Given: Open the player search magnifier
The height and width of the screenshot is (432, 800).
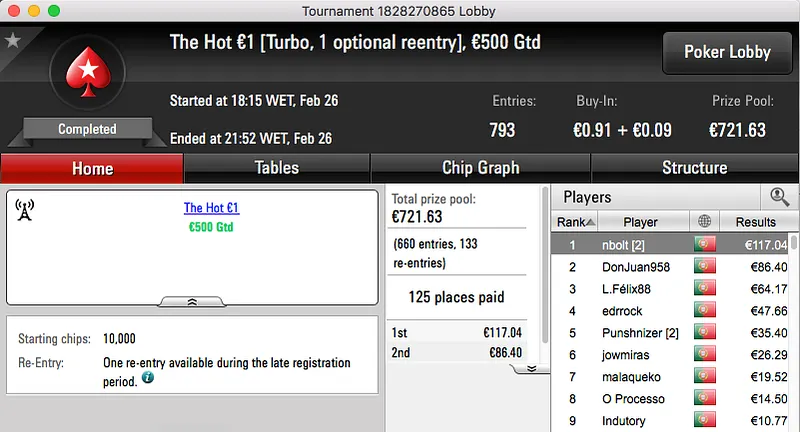Looking at the screenshot, I should [x=778, y=197].
